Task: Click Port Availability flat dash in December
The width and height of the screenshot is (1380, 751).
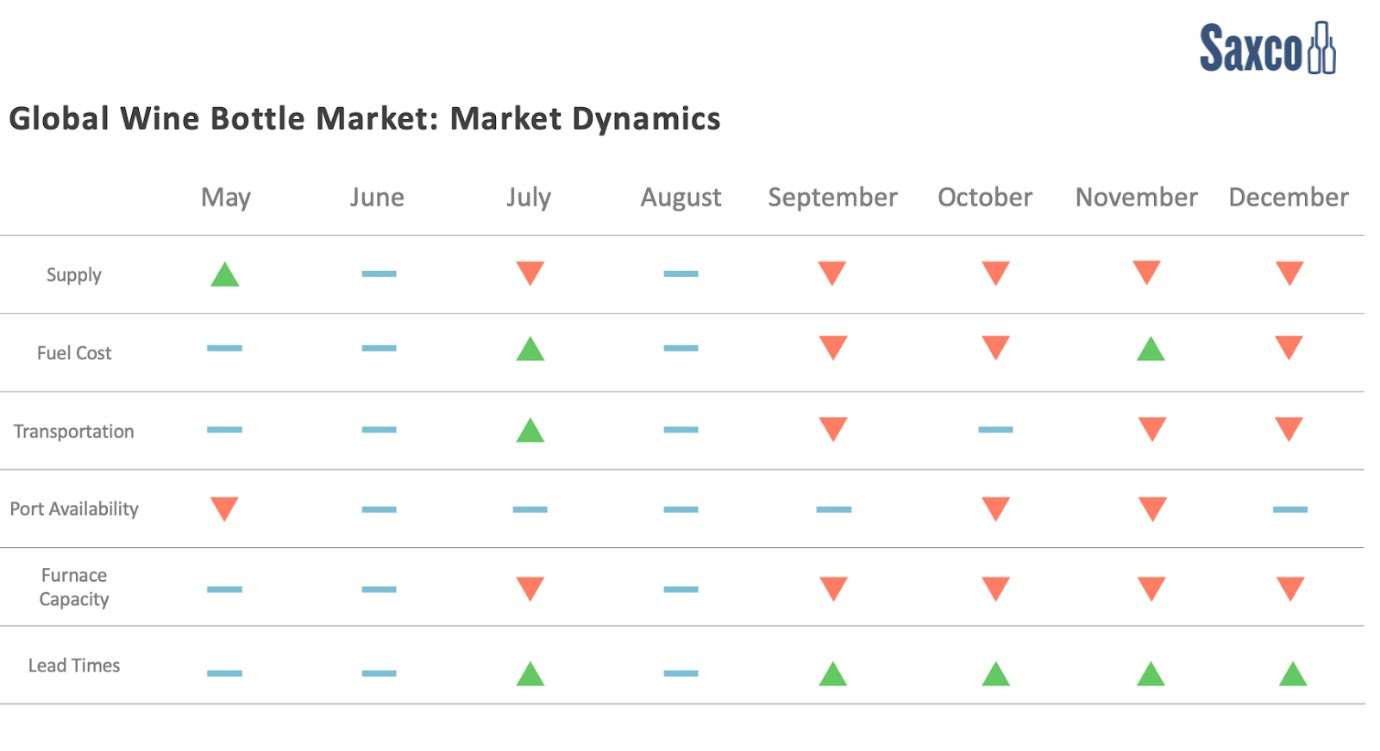Action: click(x=1290, y=510)
